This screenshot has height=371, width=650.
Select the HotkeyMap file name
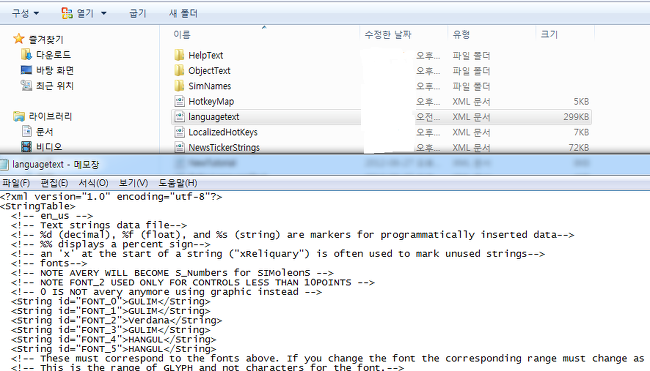(x=211, y=101)
